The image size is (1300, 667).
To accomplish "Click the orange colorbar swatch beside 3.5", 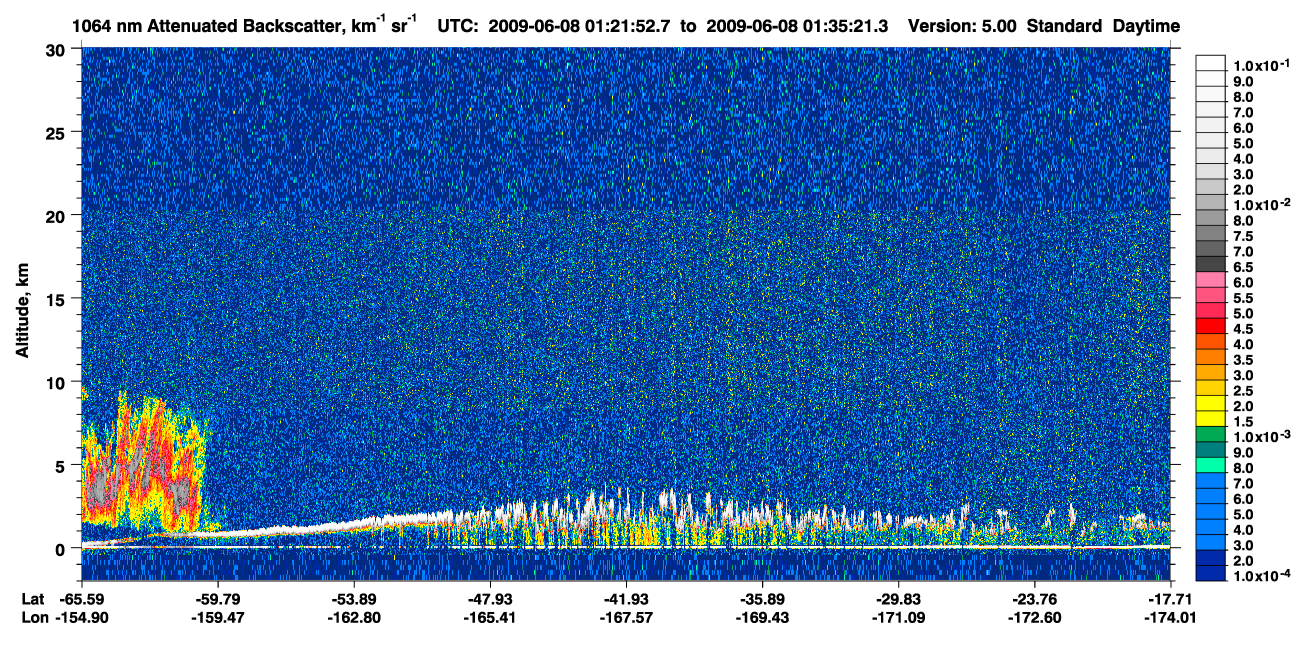I will tap(1210, 359).
